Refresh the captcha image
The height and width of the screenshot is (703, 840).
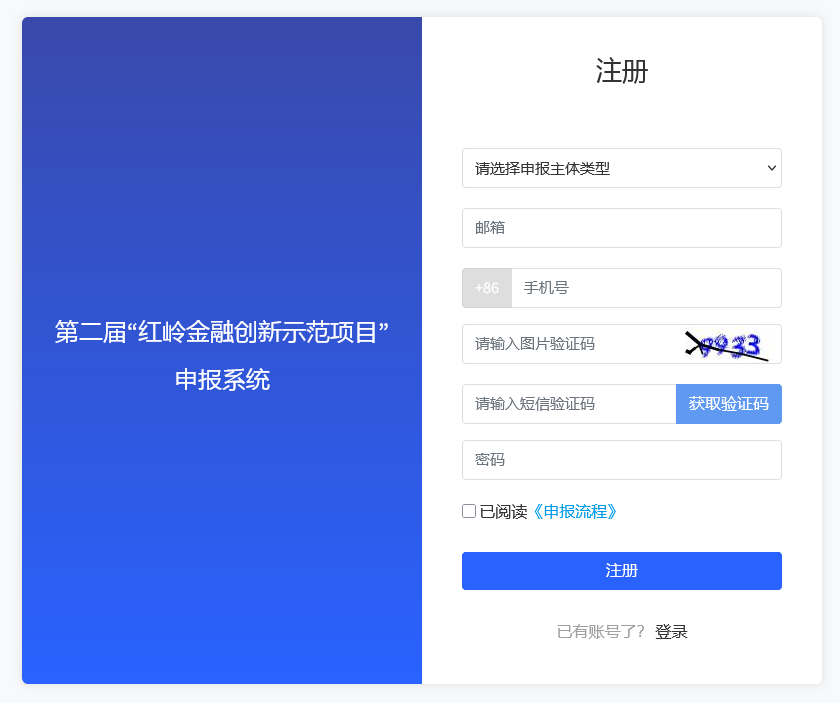(x=727, y=345)
